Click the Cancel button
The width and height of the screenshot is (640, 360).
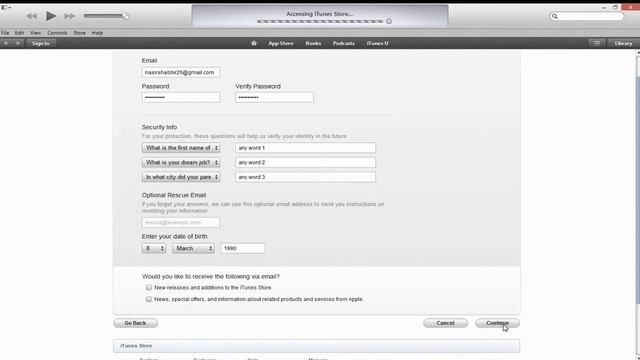[445, 323]
